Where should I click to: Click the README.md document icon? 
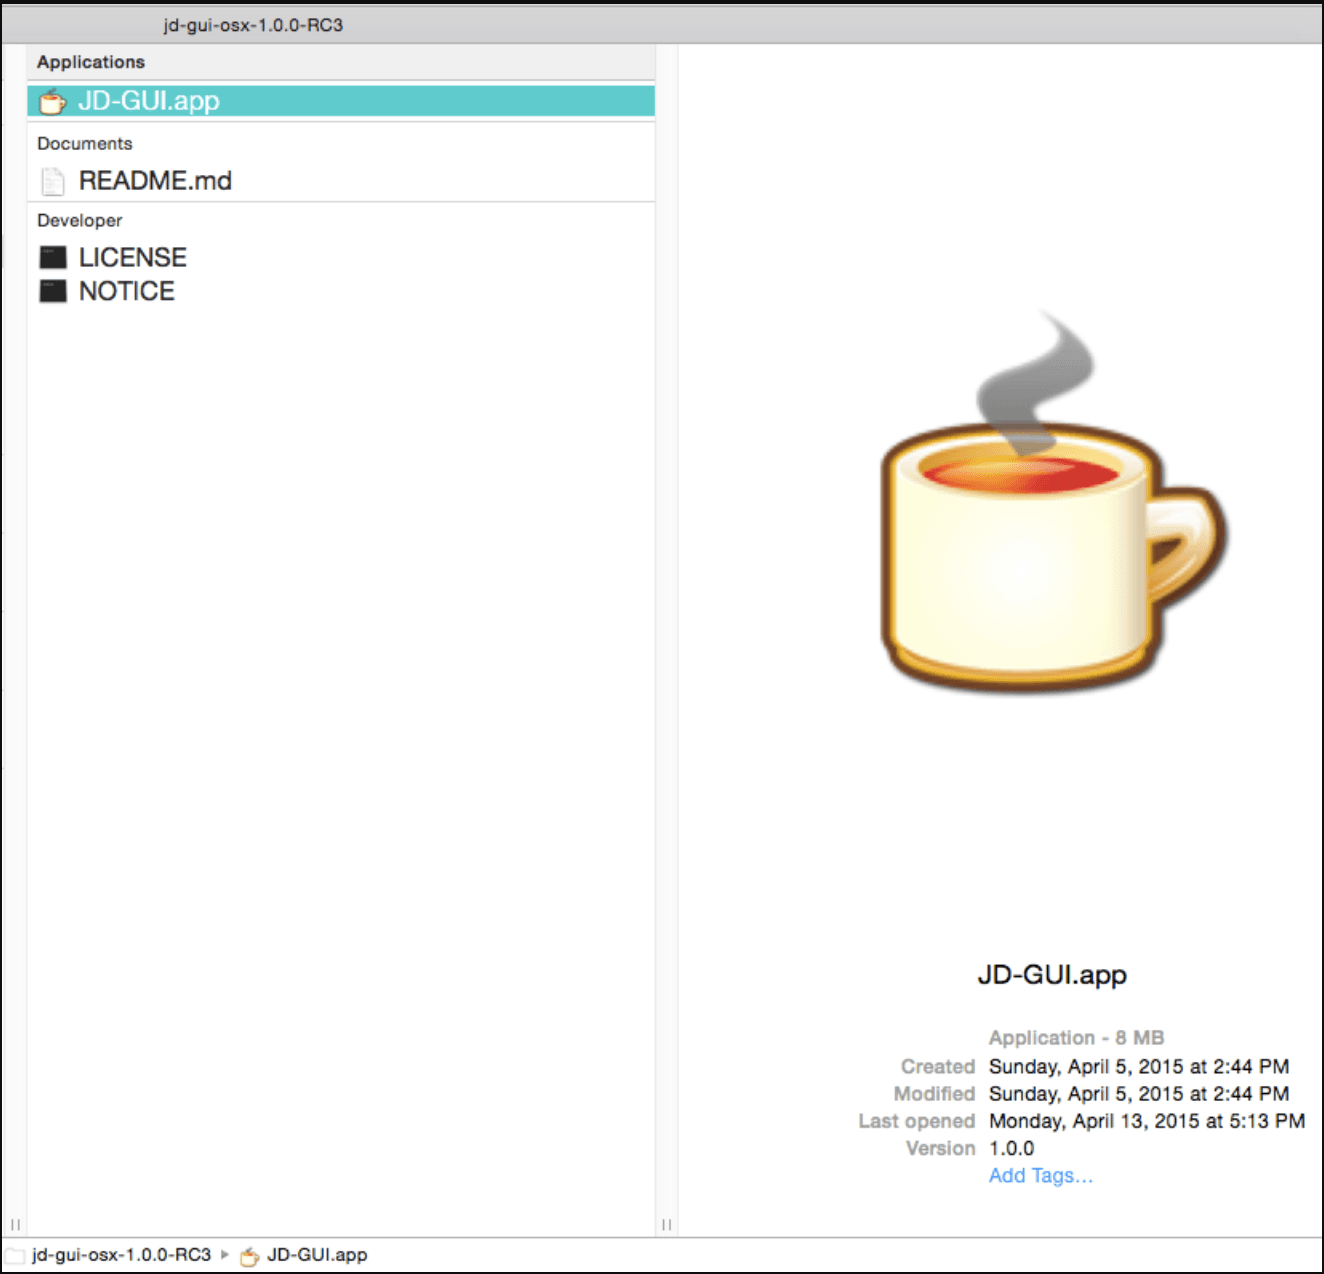tap(53, 181)
